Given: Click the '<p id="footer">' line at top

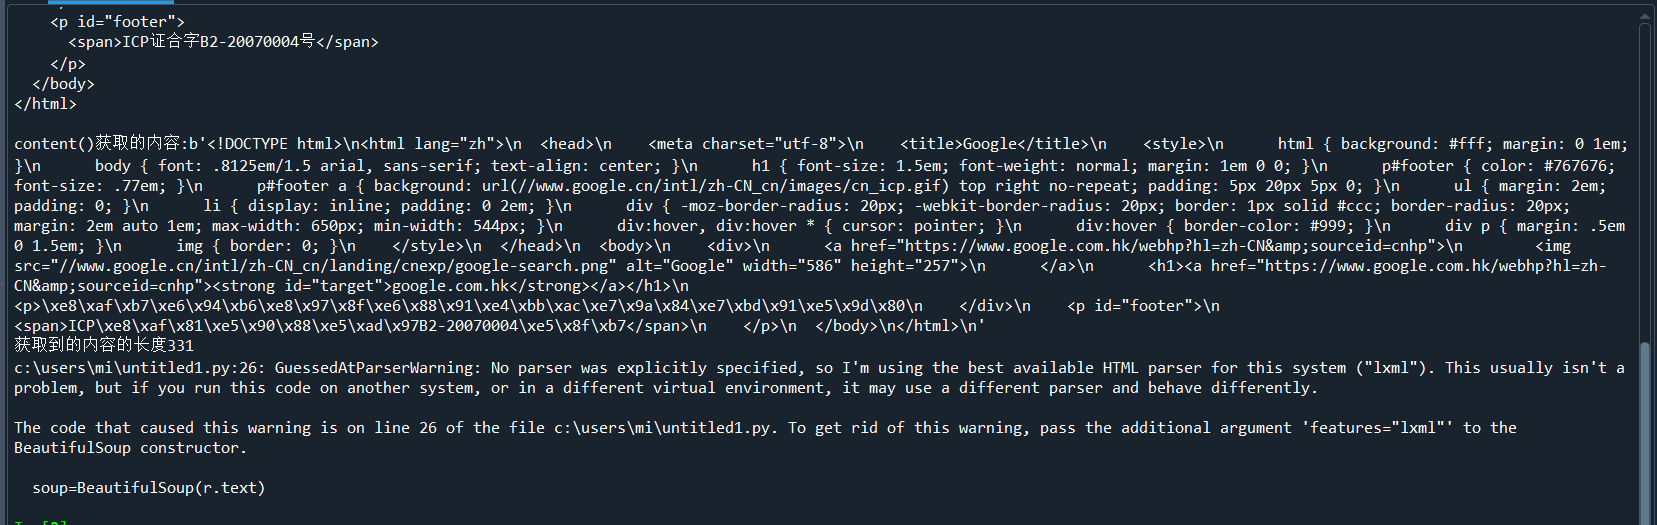Looking at the screenshot, I should click(x=117, y=22).
